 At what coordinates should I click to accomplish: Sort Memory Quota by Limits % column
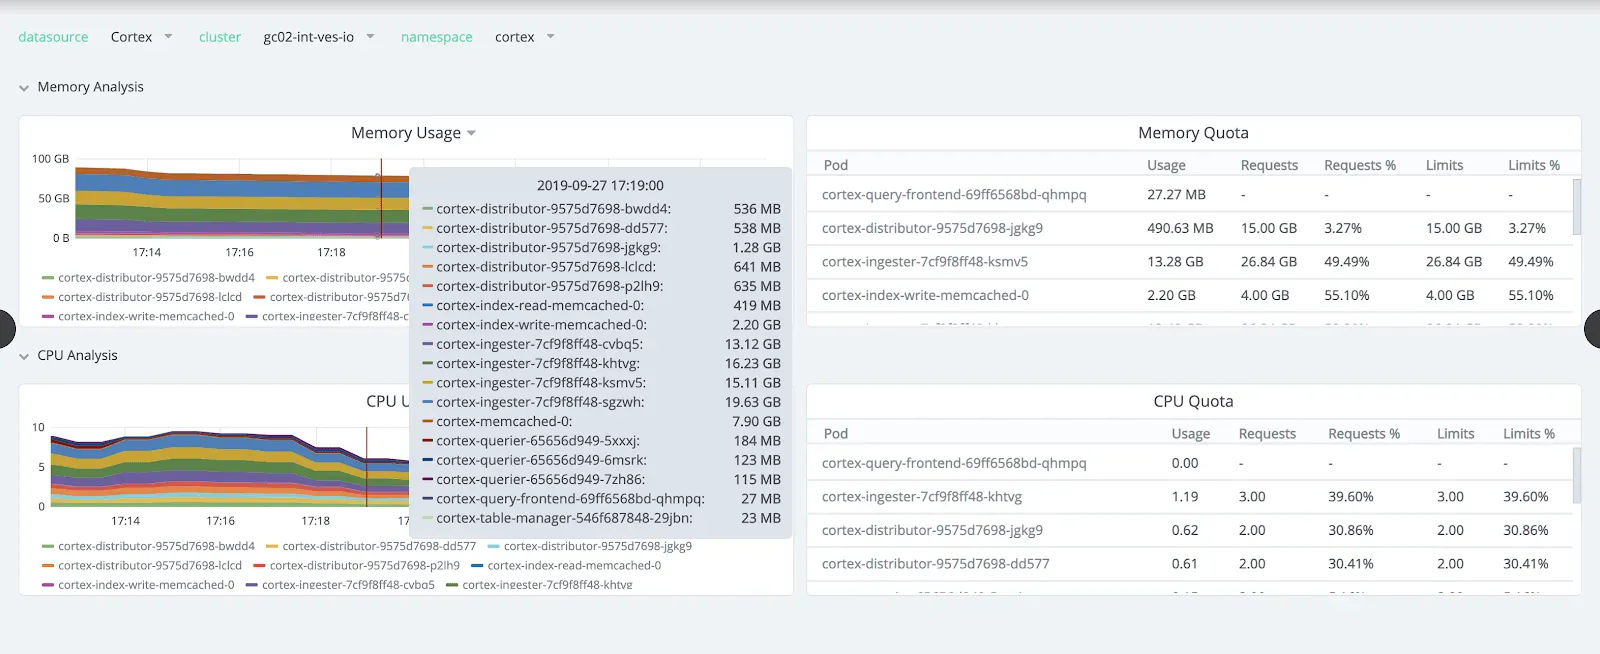pos(1534,165)
